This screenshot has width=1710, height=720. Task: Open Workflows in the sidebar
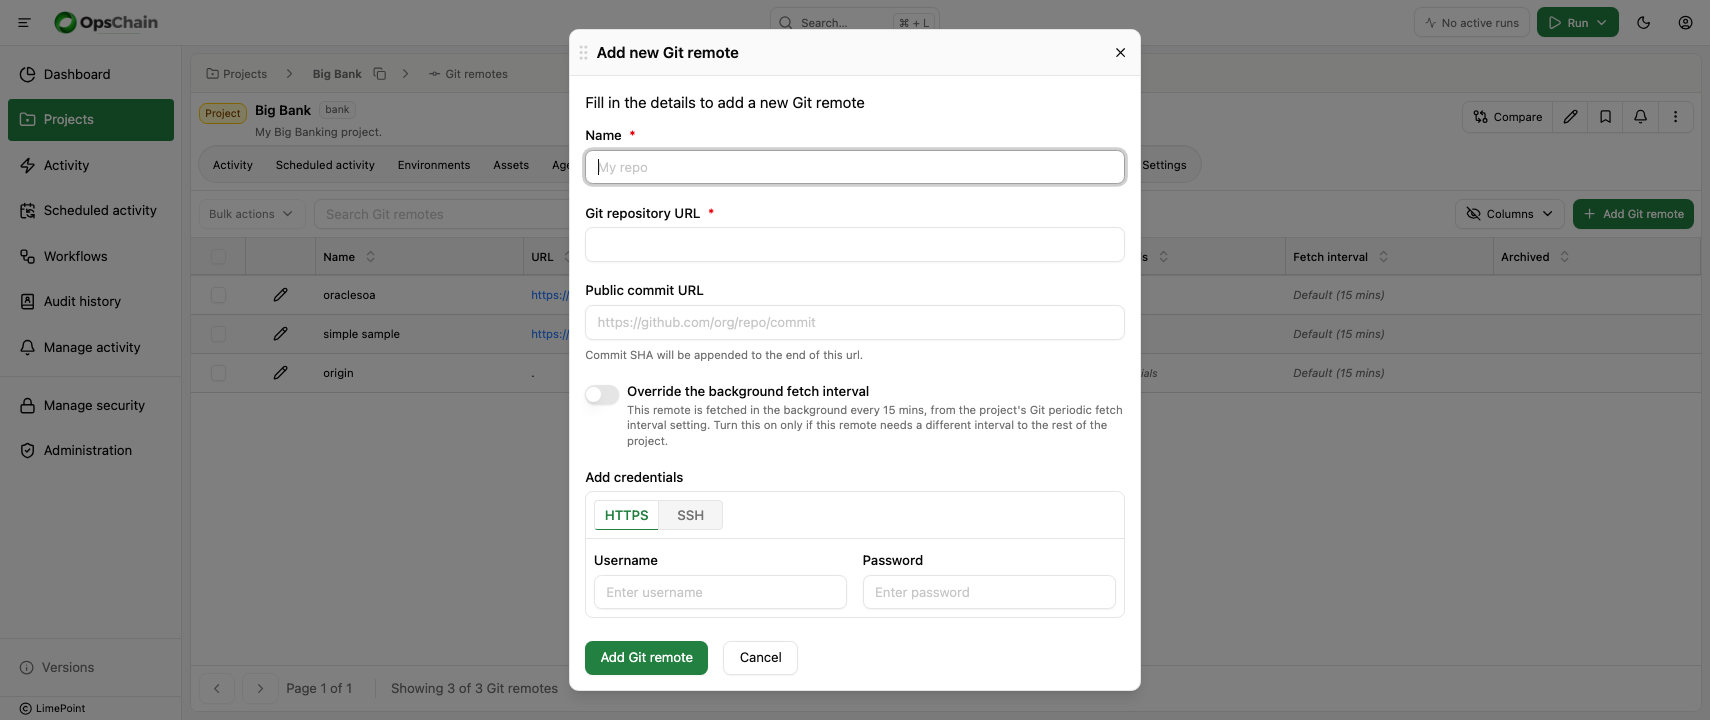(x=91, y=256)
